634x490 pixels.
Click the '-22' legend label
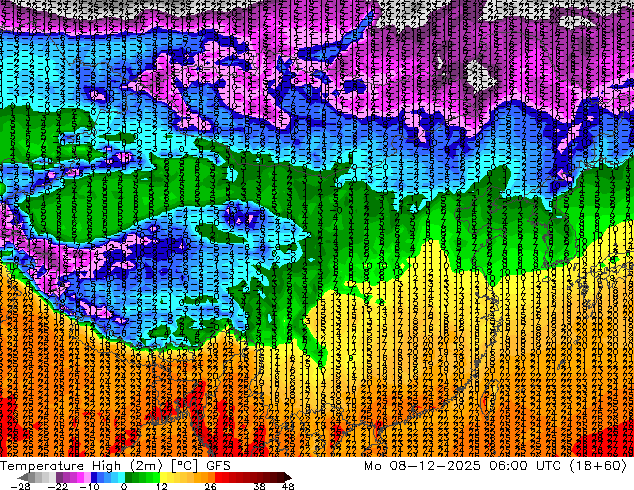pos(58,486)
